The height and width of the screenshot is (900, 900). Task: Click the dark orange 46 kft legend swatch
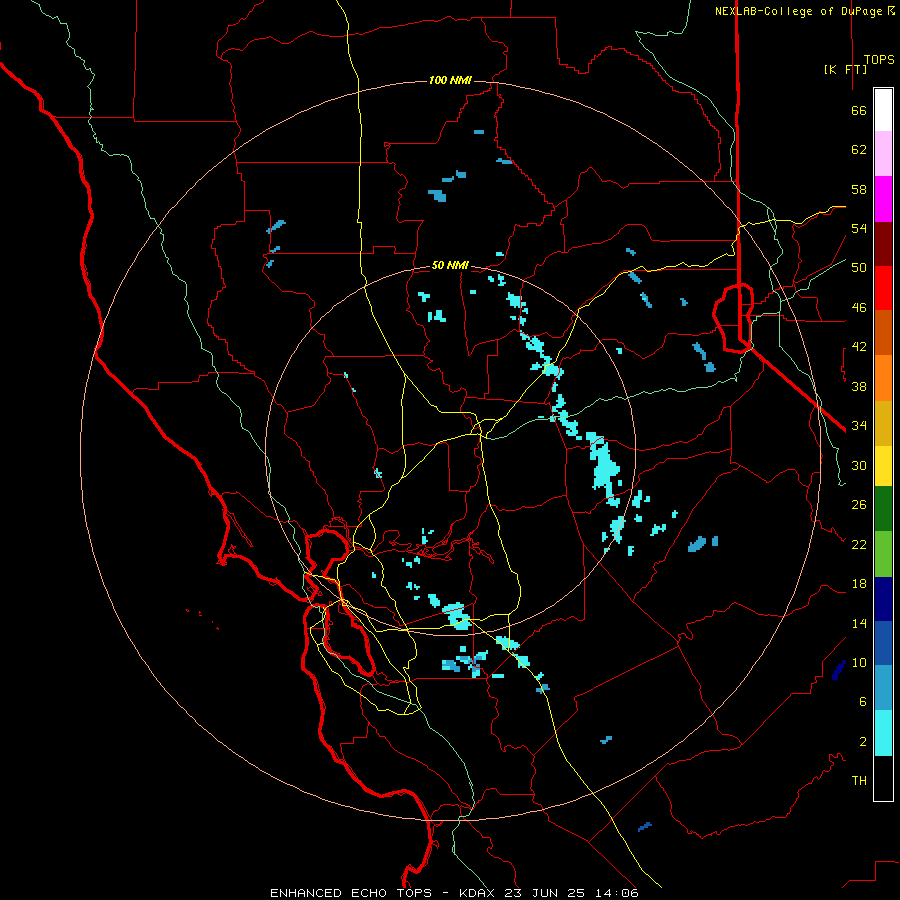[x=883, y=333]
